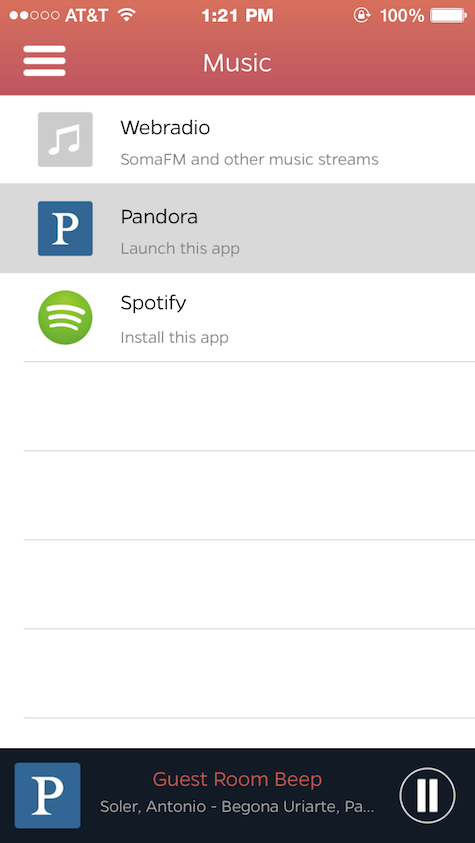Select the Spotify list entry

238,317
